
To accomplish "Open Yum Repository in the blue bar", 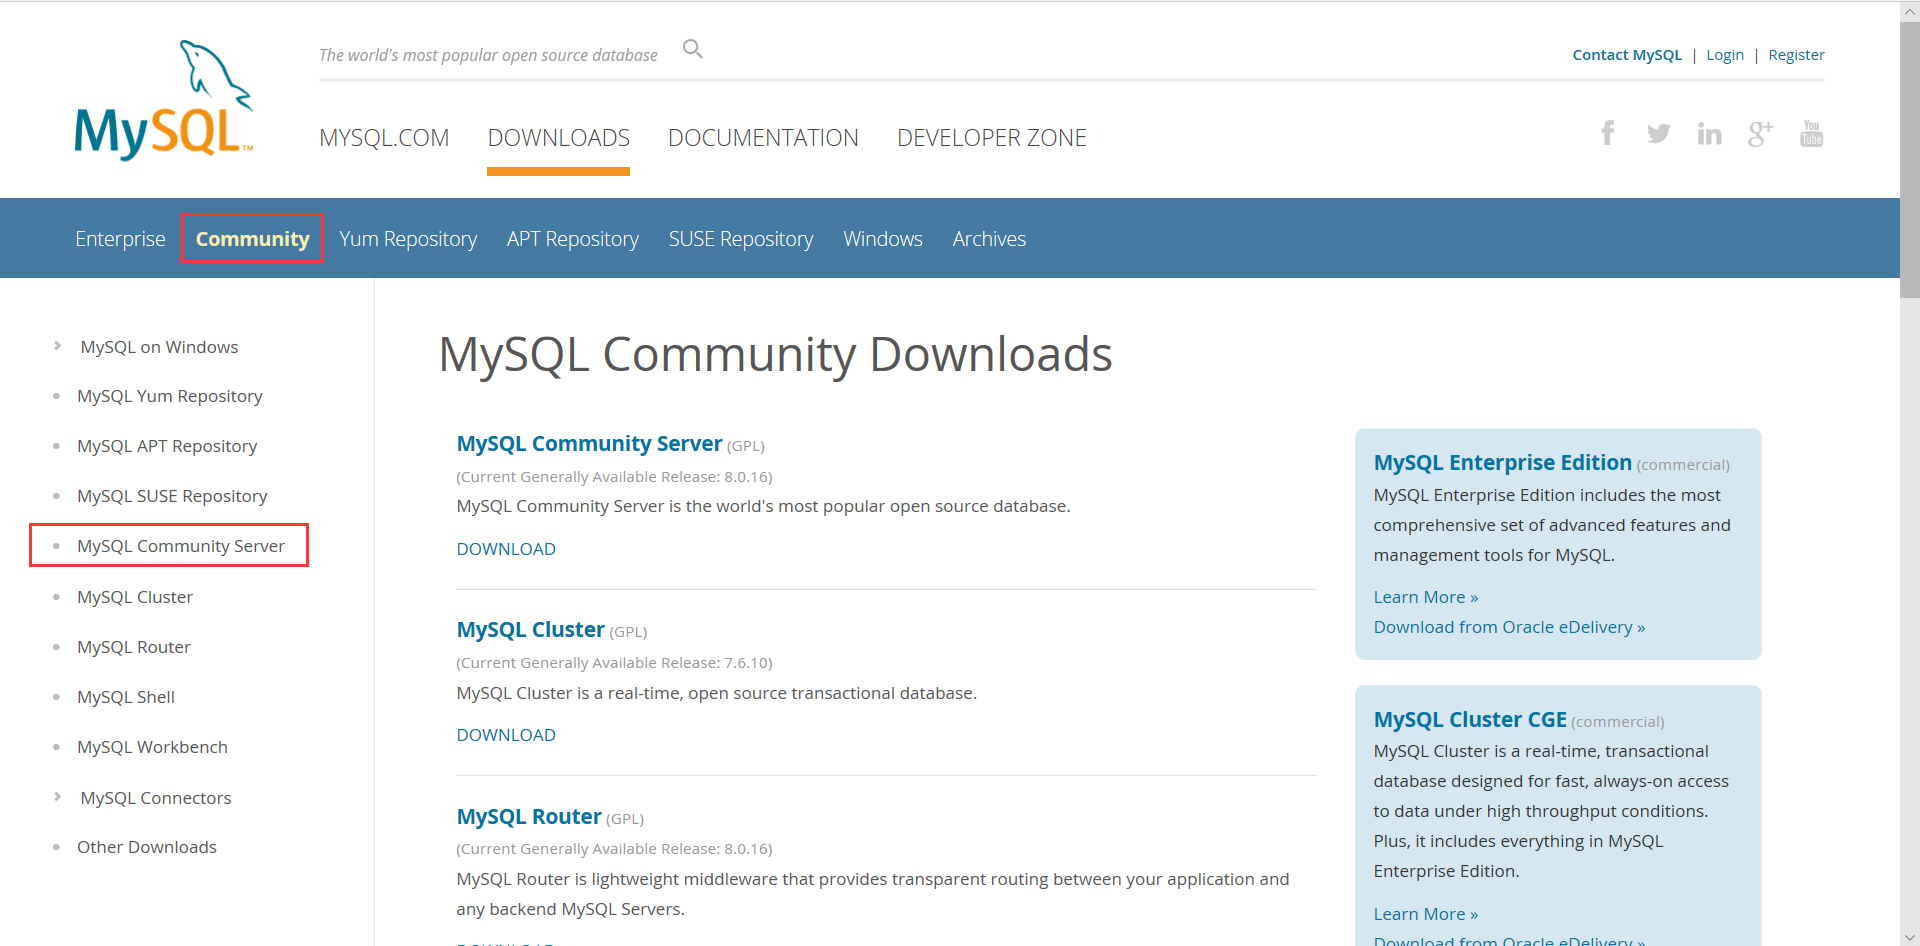I will [408, 239].
